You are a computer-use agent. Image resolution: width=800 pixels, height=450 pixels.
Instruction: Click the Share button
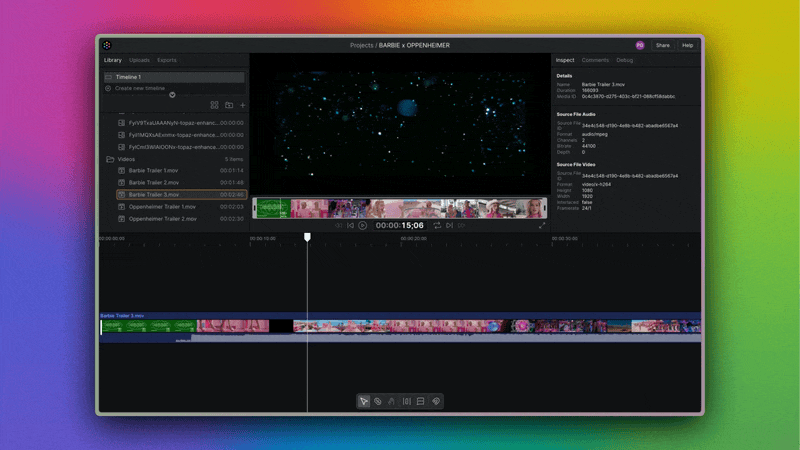tap(663, 45)
